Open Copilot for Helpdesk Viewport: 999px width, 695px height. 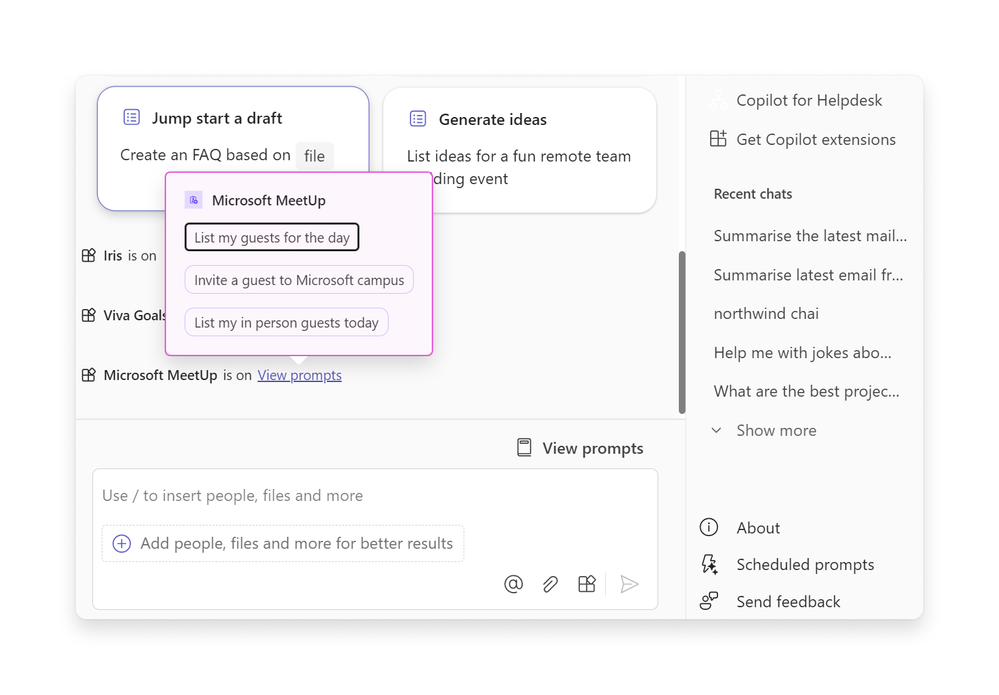click(x=797, y=100)
